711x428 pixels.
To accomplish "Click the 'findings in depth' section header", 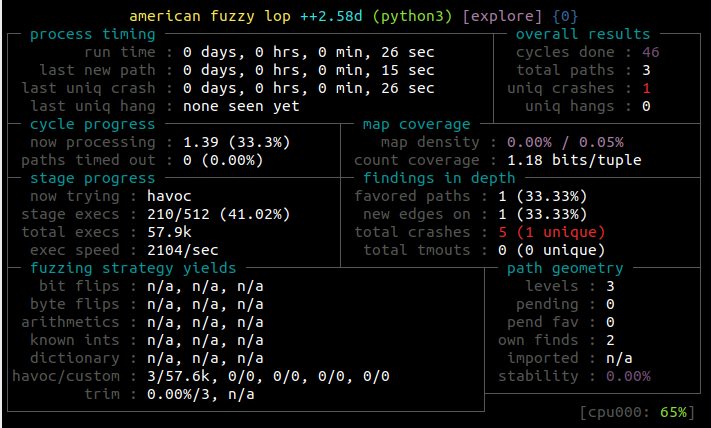I will point(439,178).
